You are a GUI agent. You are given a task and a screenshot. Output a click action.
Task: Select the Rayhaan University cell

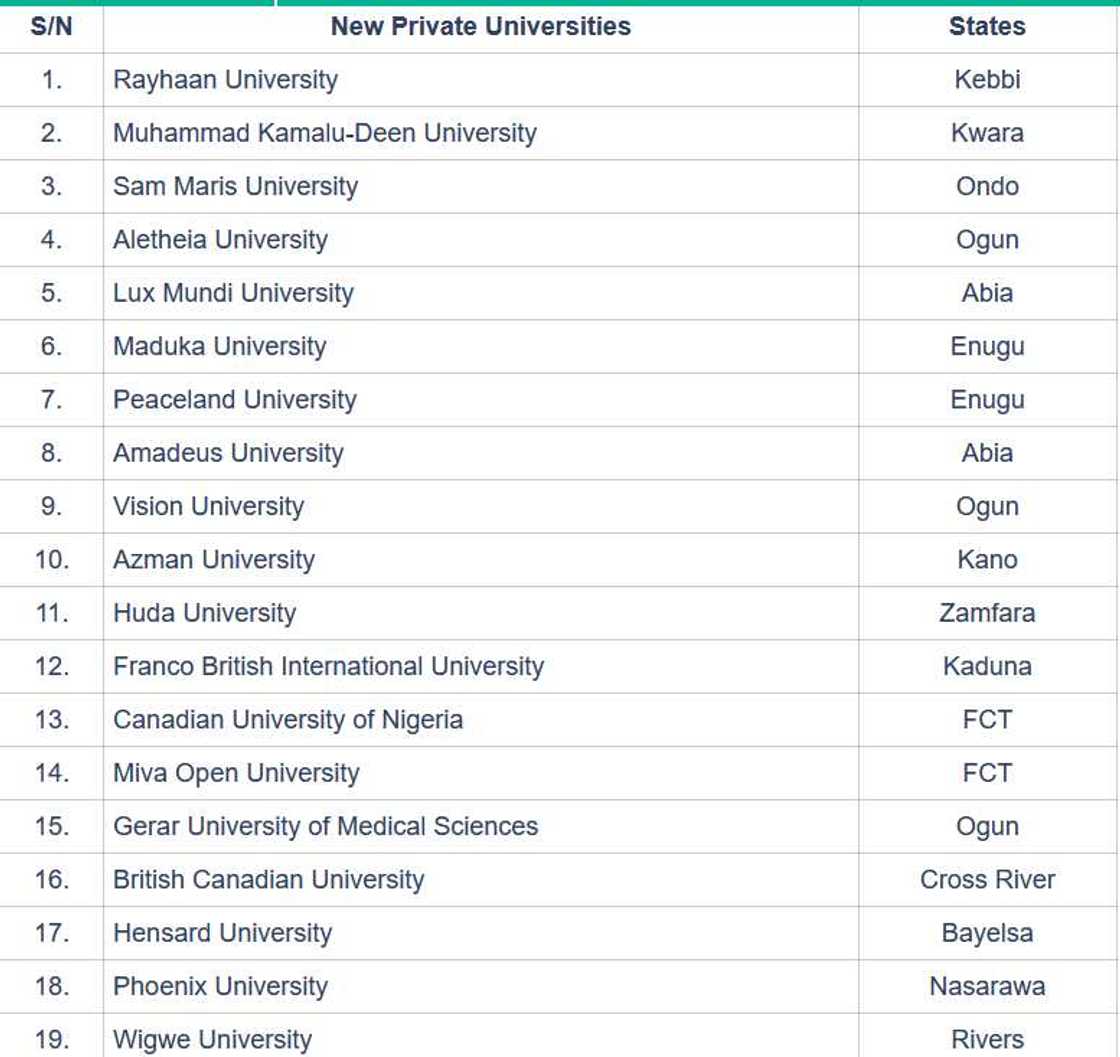[225, 80]
